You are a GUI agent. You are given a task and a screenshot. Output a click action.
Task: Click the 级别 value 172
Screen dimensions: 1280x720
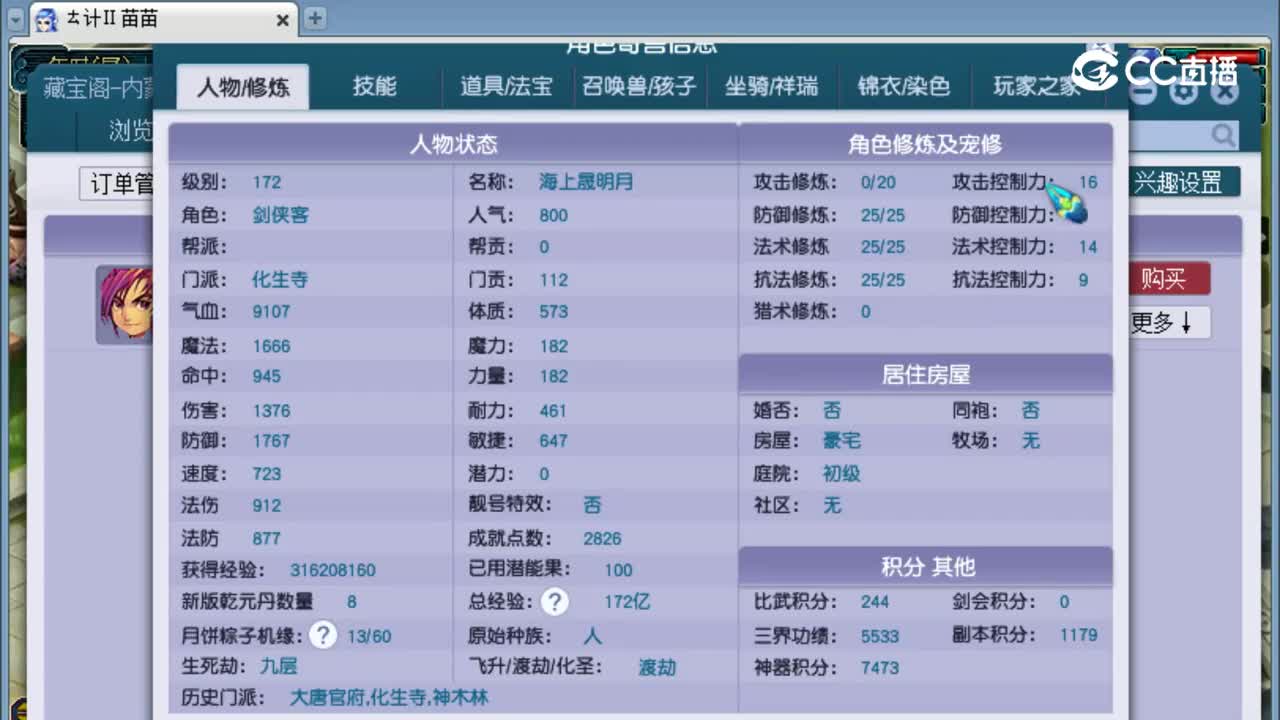click(267, 182)
